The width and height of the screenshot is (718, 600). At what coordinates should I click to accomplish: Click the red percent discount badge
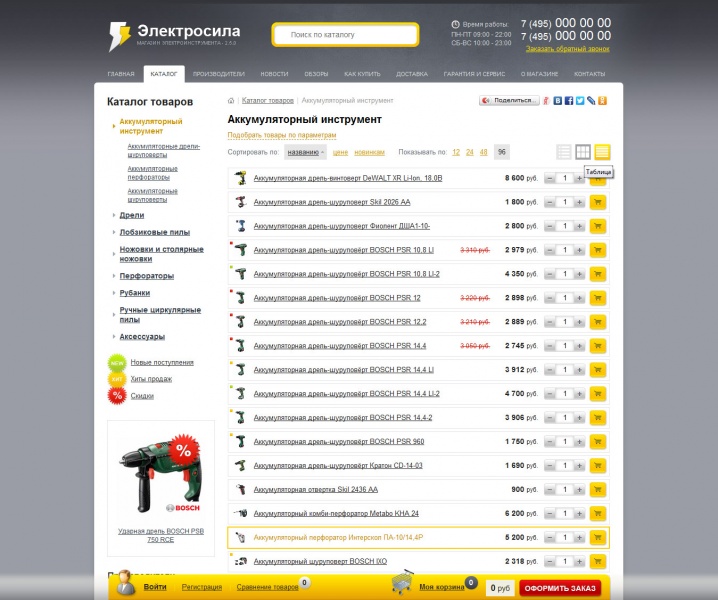click(117, 396)
